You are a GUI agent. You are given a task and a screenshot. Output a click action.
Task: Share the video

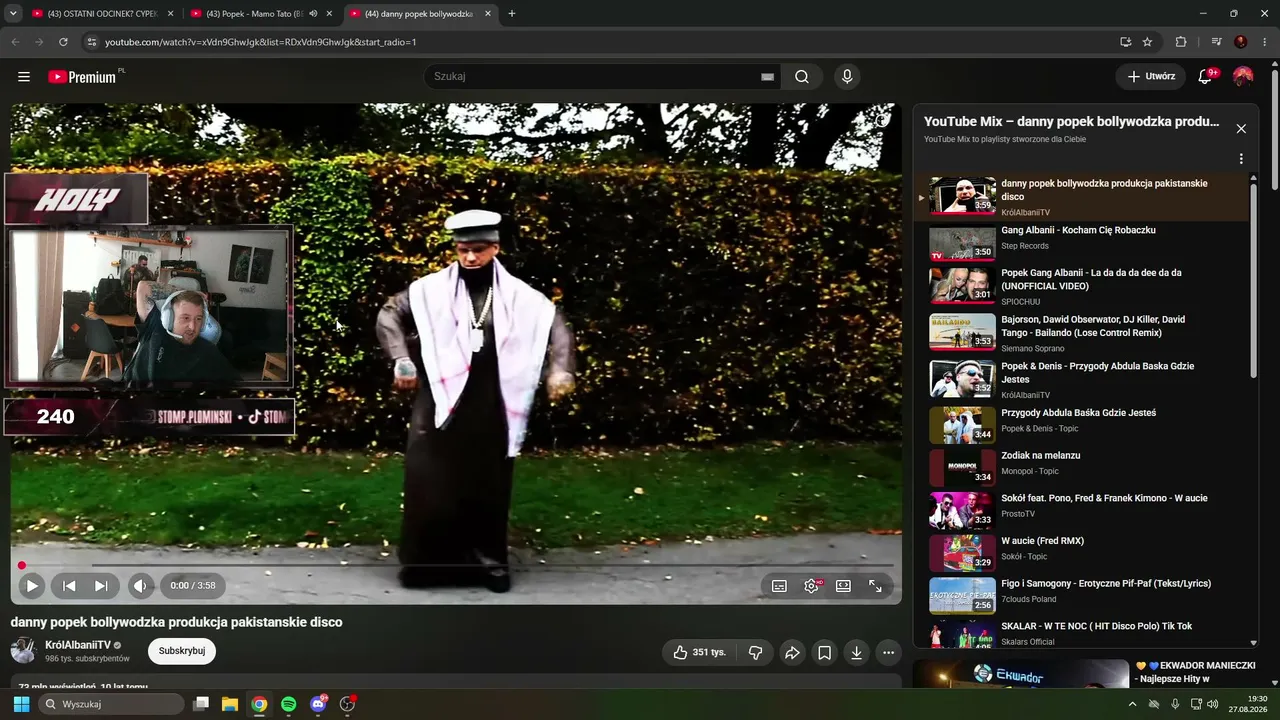(x=792, y=652)
